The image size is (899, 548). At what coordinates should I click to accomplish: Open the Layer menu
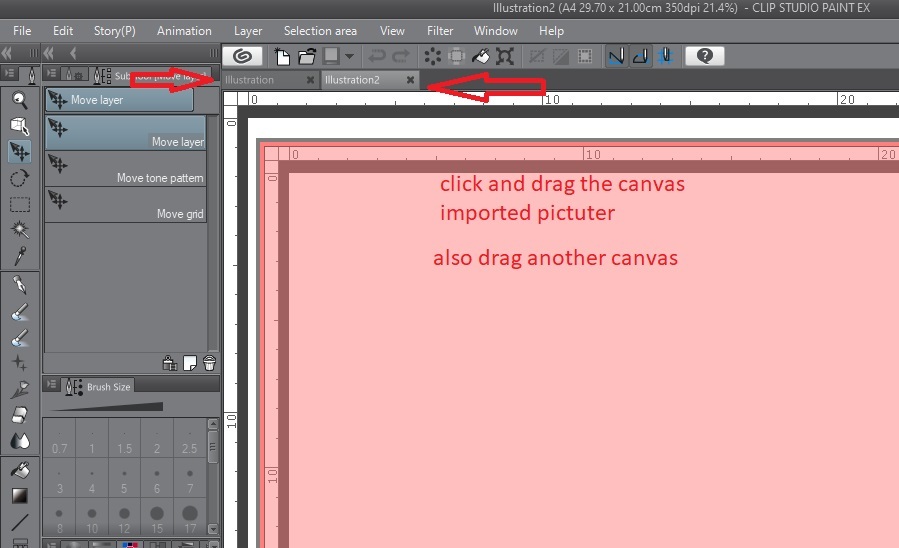248,31
